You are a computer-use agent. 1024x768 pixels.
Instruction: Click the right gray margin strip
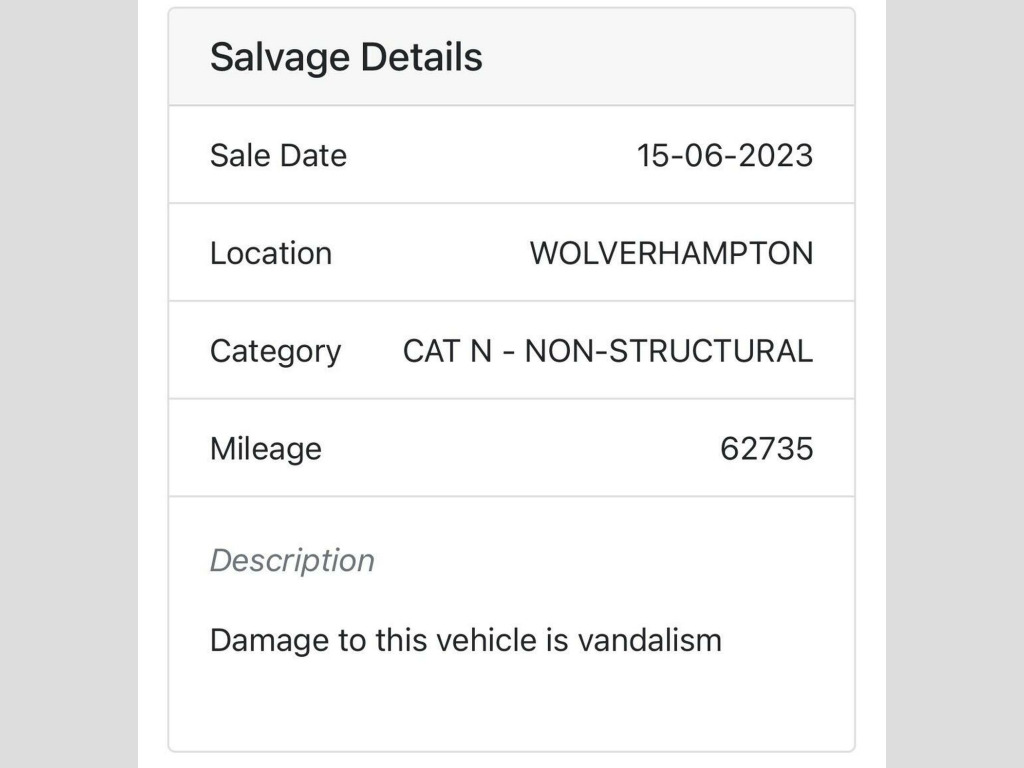coord(954,384)
